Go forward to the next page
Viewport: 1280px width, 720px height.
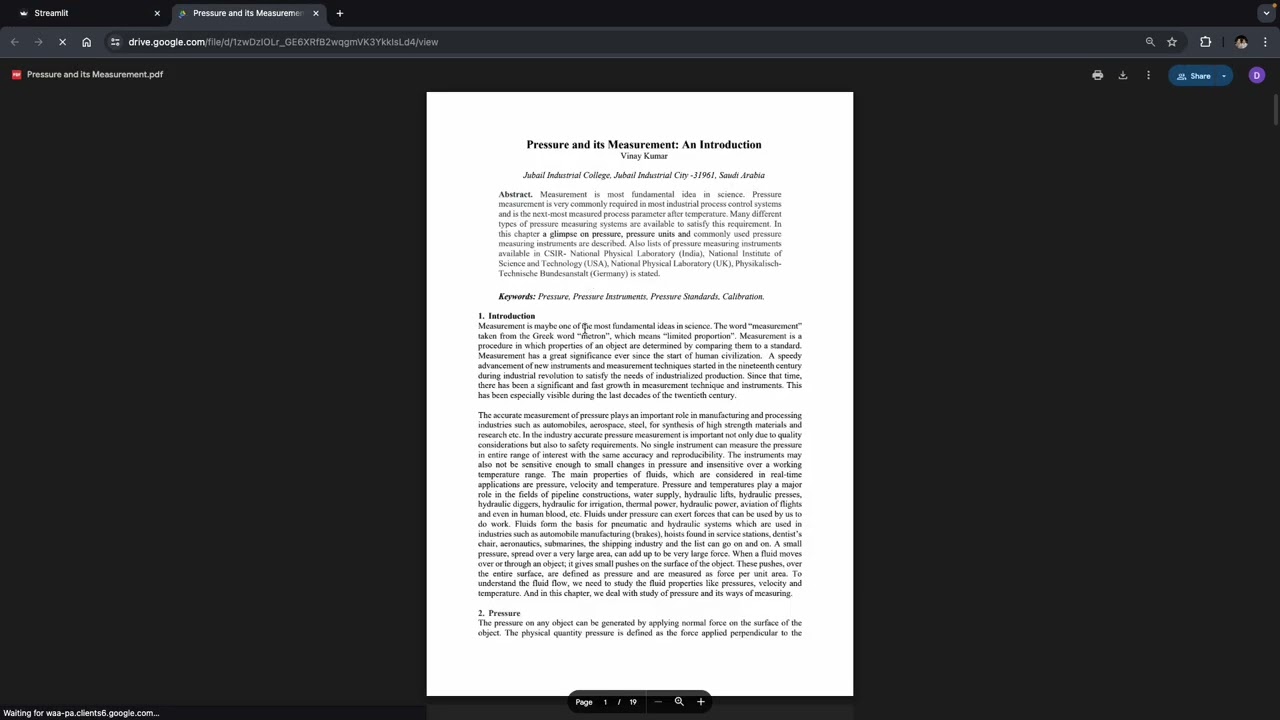click(38, 42)
